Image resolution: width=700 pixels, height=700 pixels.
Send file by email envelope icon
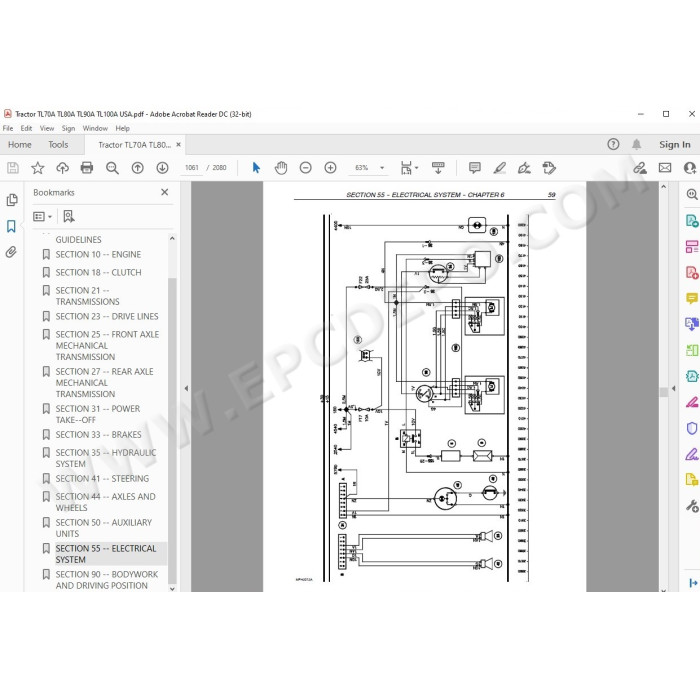pyautogui.click(x=665, y=168)
